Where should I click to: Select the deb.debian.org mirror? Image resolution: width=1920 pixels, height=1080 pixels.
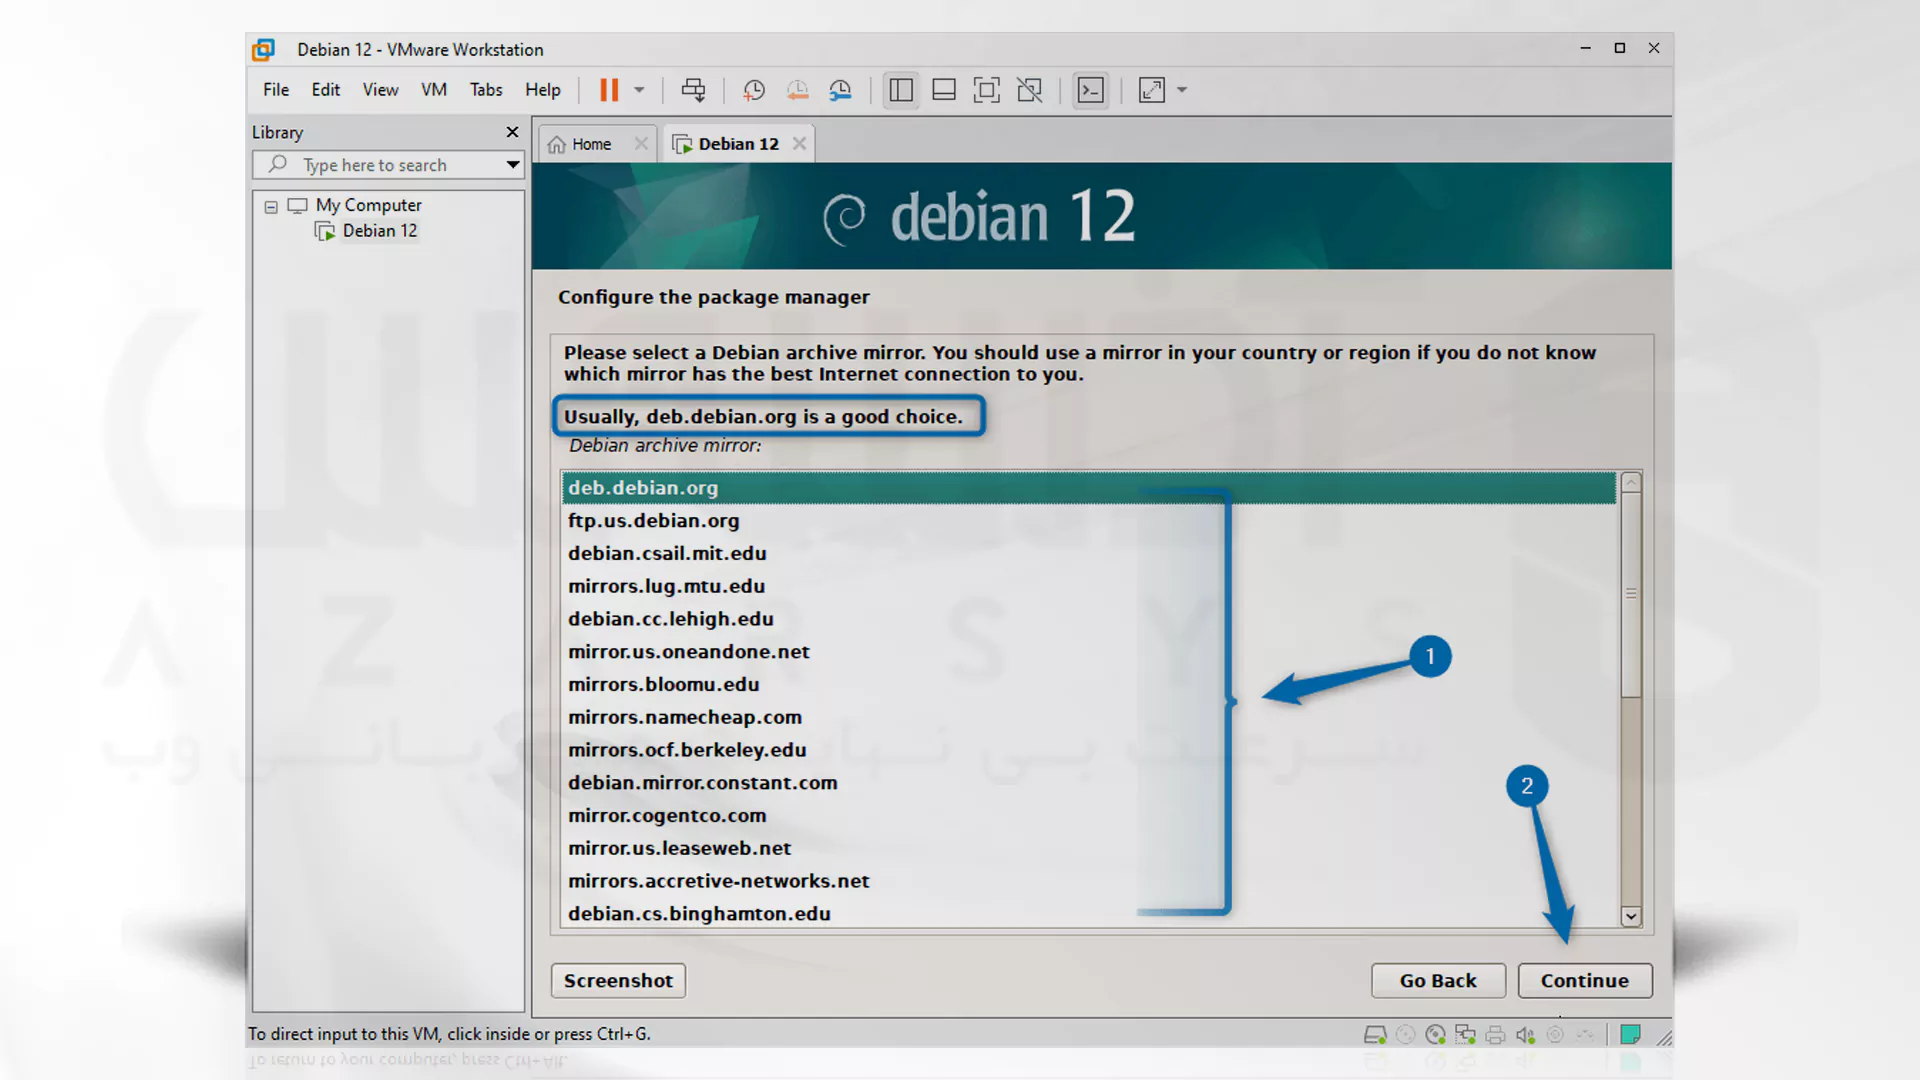(x=1088, y=488)
